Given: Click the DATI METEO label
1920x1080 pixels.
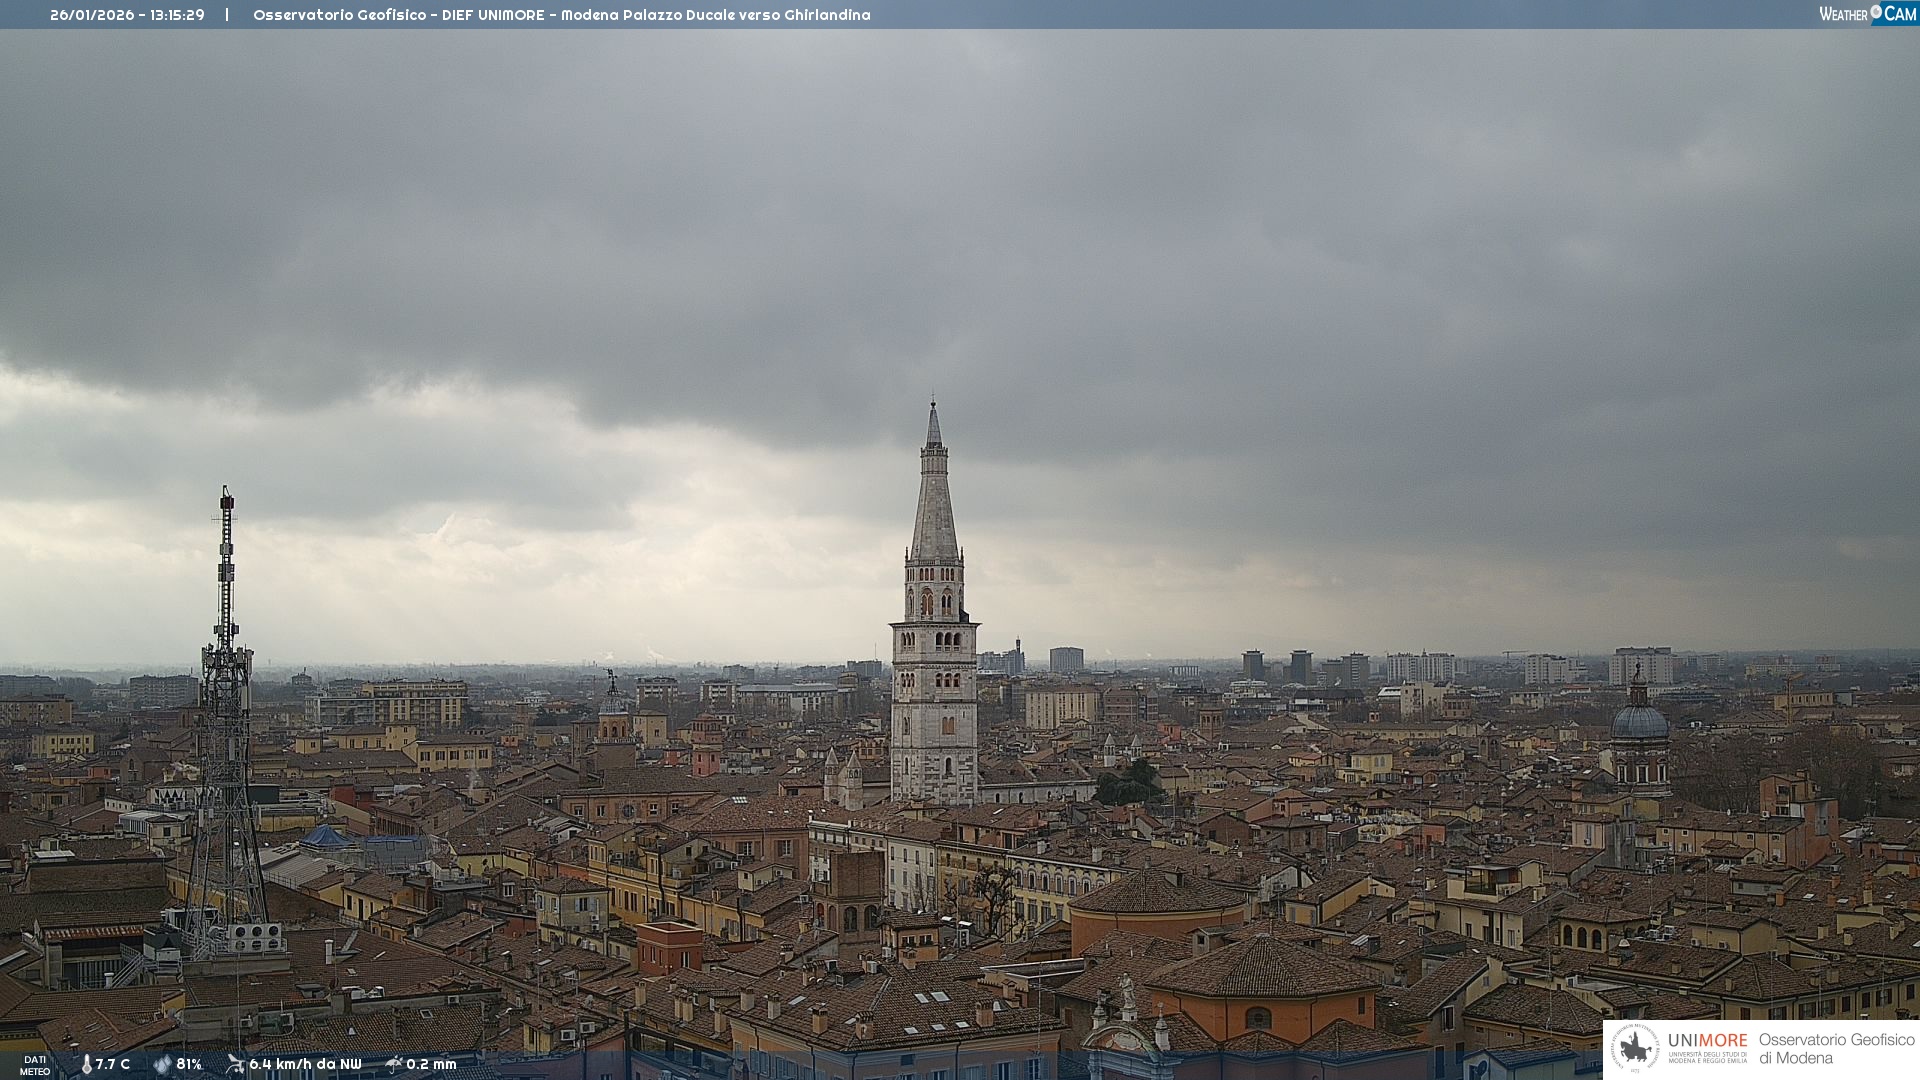Looking at the screenshot, I should [35, 1065].
